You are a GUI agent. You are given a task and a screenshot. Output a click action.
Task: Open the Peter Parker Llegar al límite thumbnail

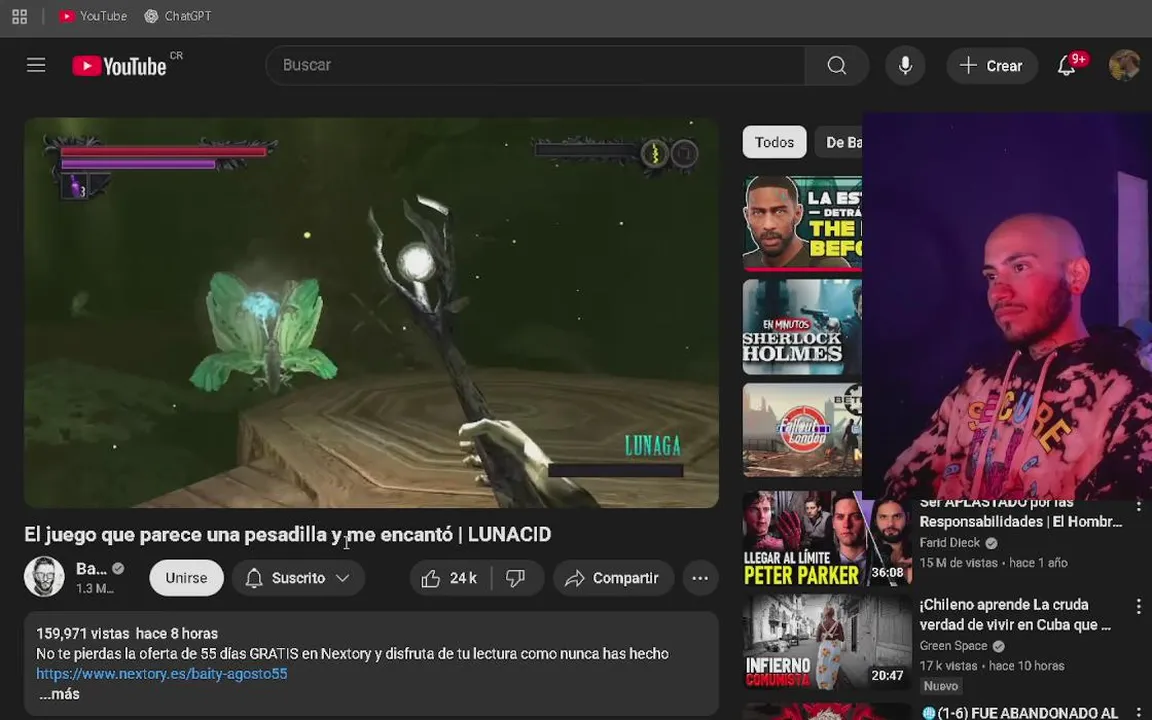[x=827, y=539]
